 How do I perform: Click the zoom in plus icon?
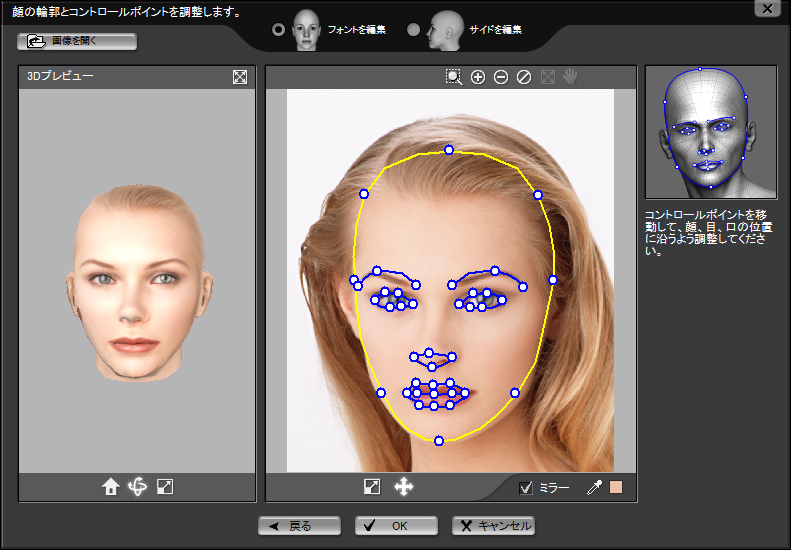[x=478, y=77]
